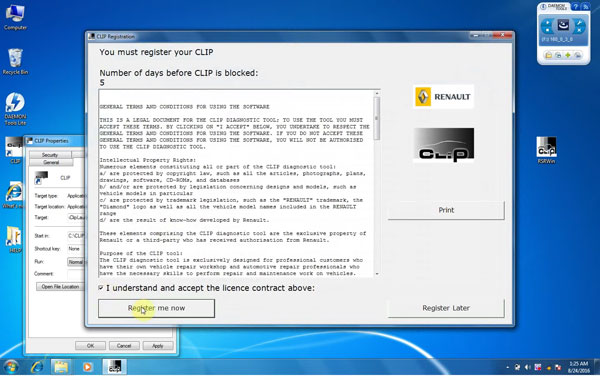Select the CLIP desktop shortcut icon
This screenshot has height=380, width=600.
(x=15, y=150)
